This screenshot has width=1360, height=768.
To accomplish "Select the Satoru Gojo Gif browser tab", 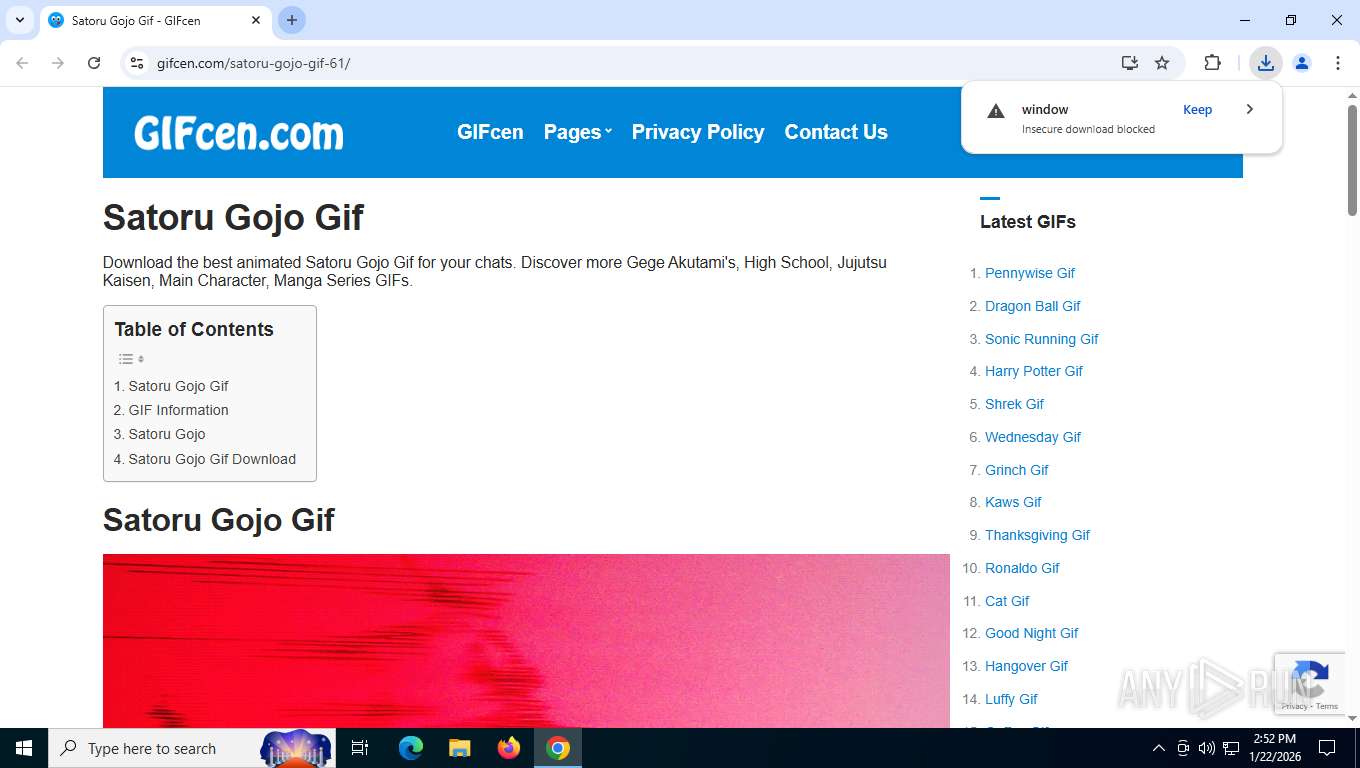I will pos(154,20).
